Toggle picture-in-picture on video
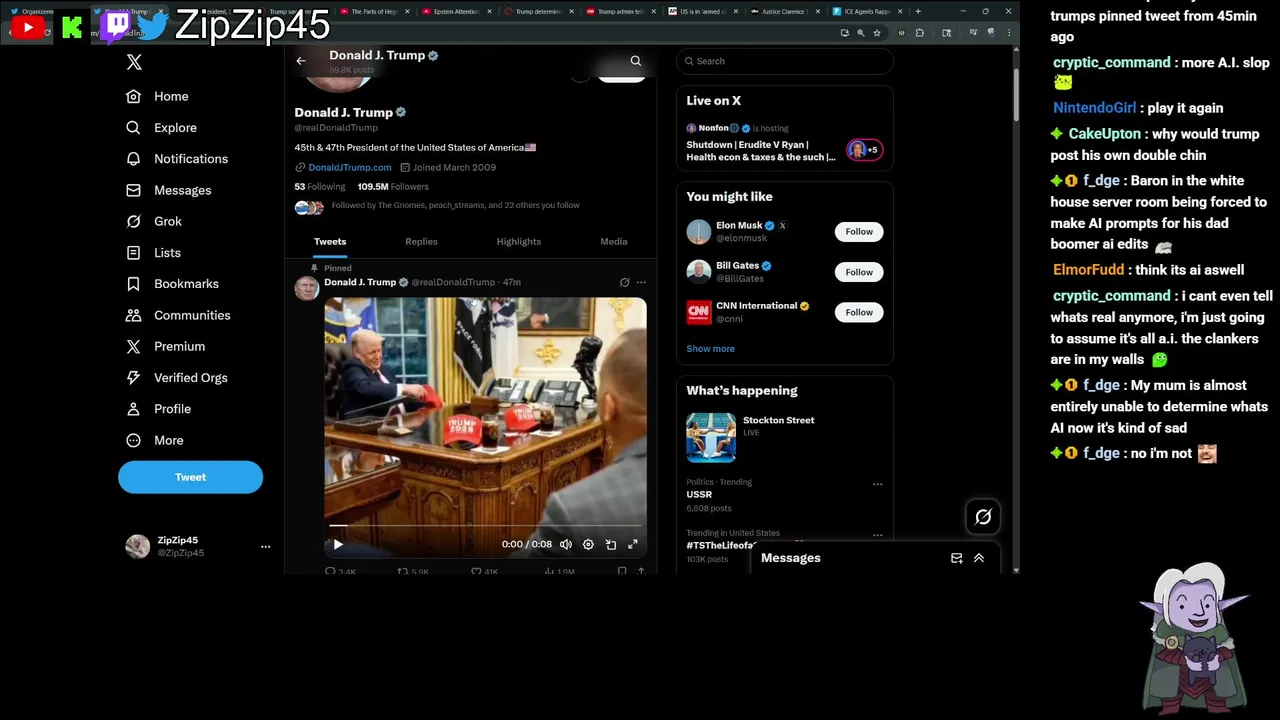 click(x=611, y=544)
